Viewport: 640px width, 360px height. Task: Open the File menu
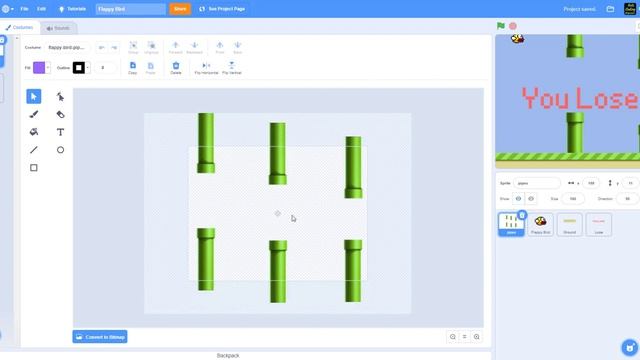click(24, 9)
